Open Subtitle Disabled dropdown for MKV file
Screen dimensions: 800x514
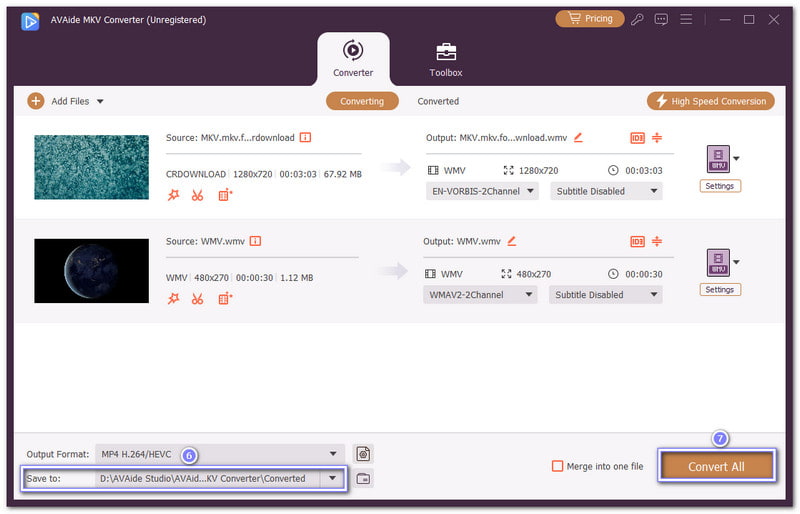pyautogui.click(x=606, y=191)
